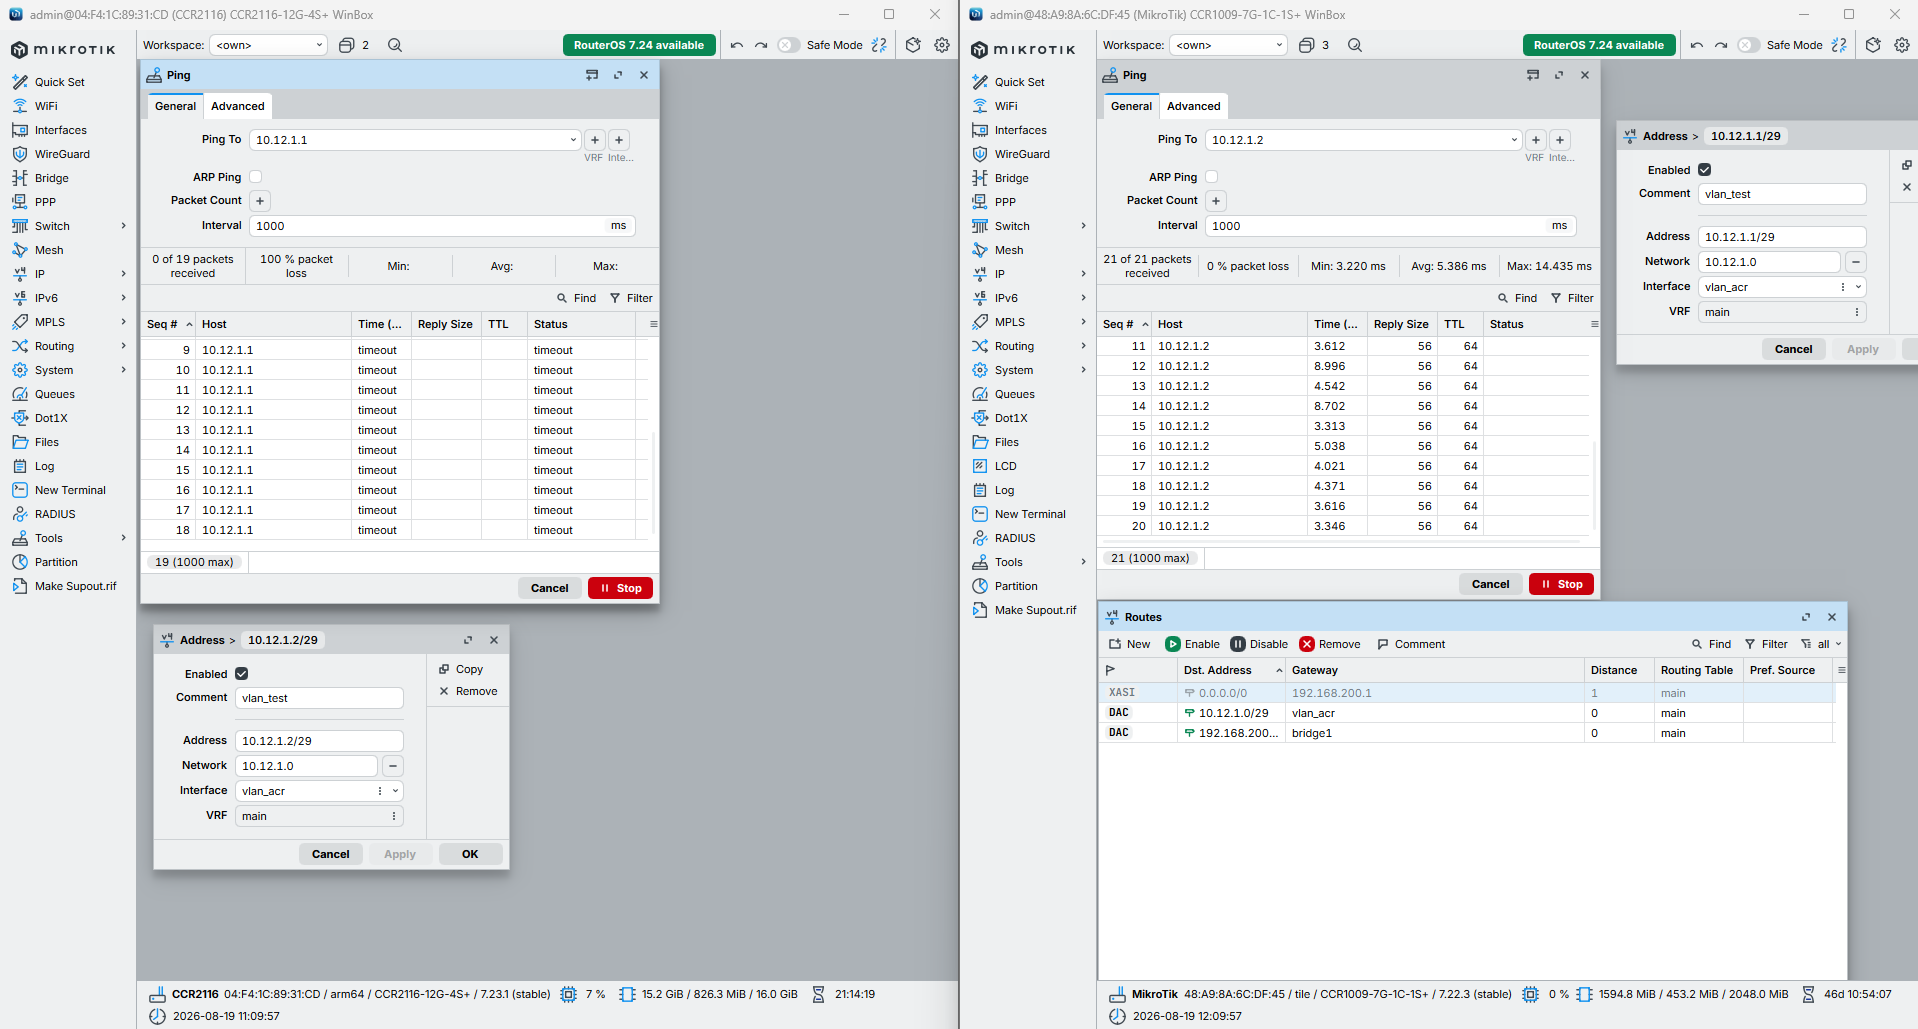Add Packet Count in right Ping window
The image size is (1918, 1029).
[1216, 201]
